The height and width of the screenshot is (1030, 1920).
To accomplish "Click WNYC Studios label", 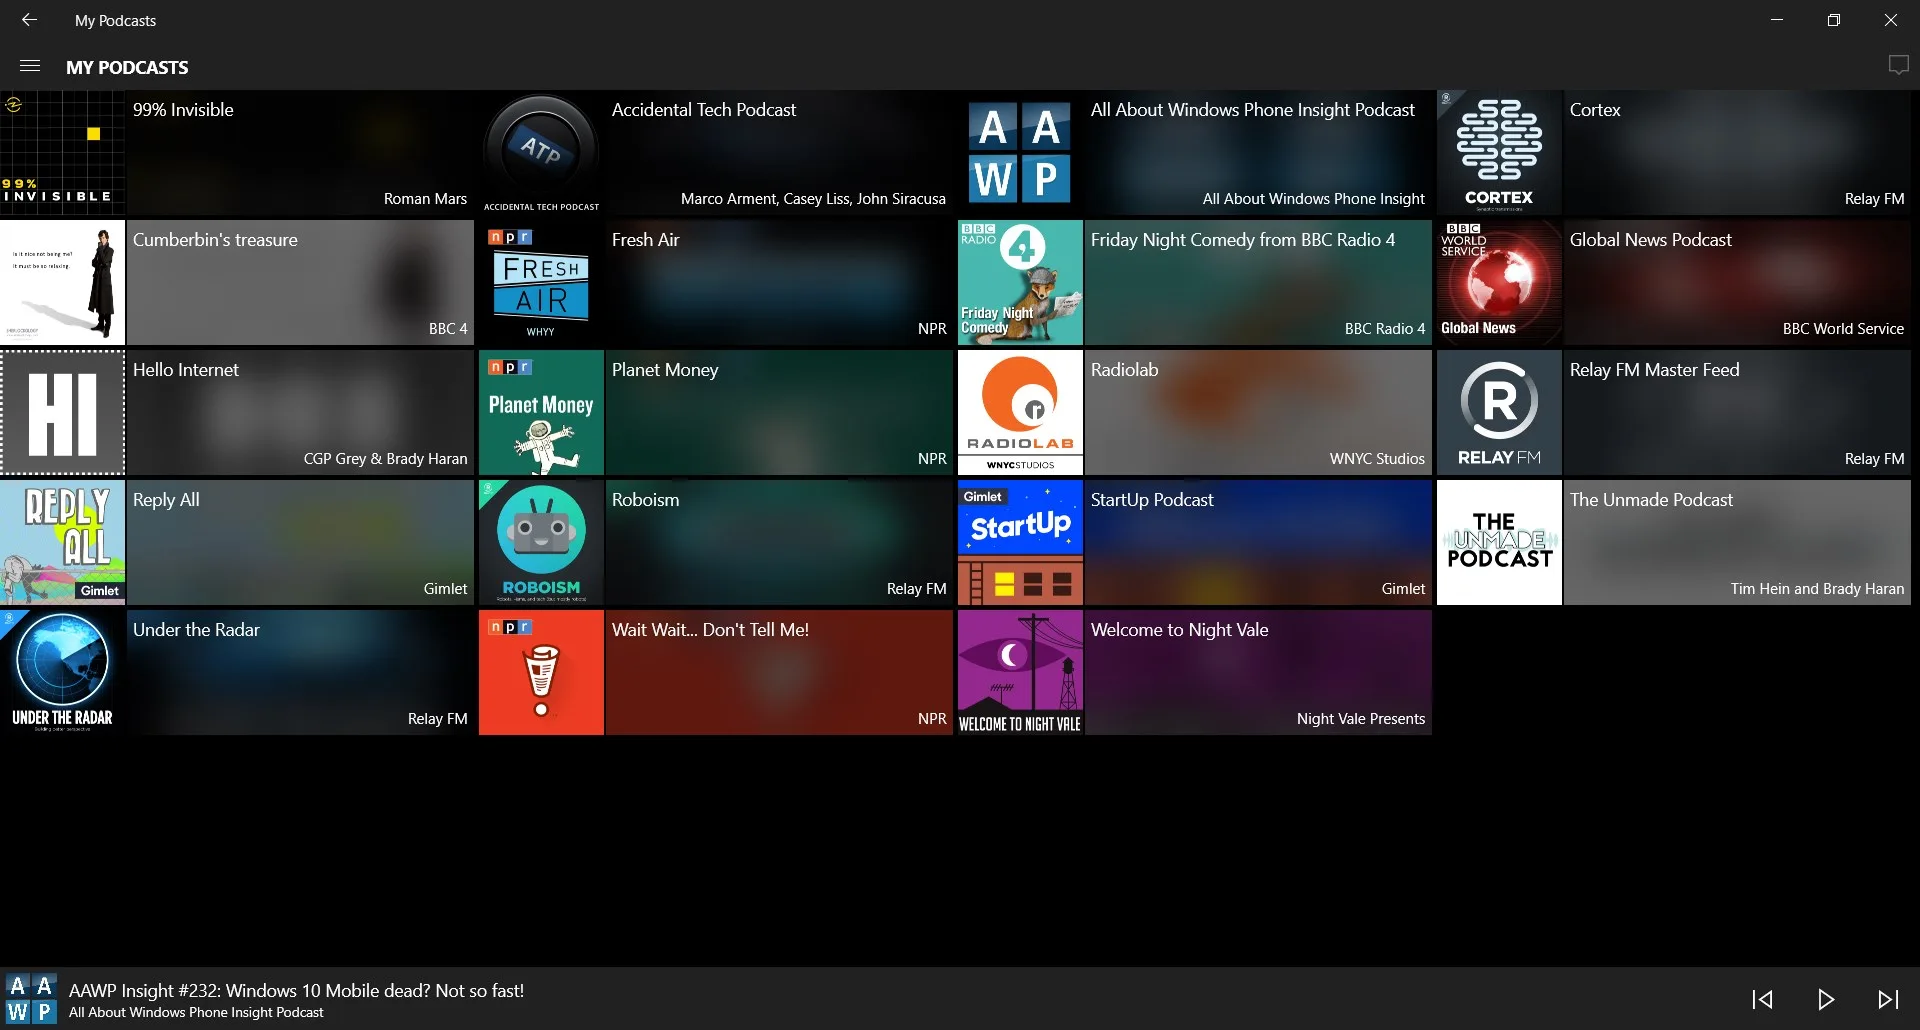I will pos(1377,459).
